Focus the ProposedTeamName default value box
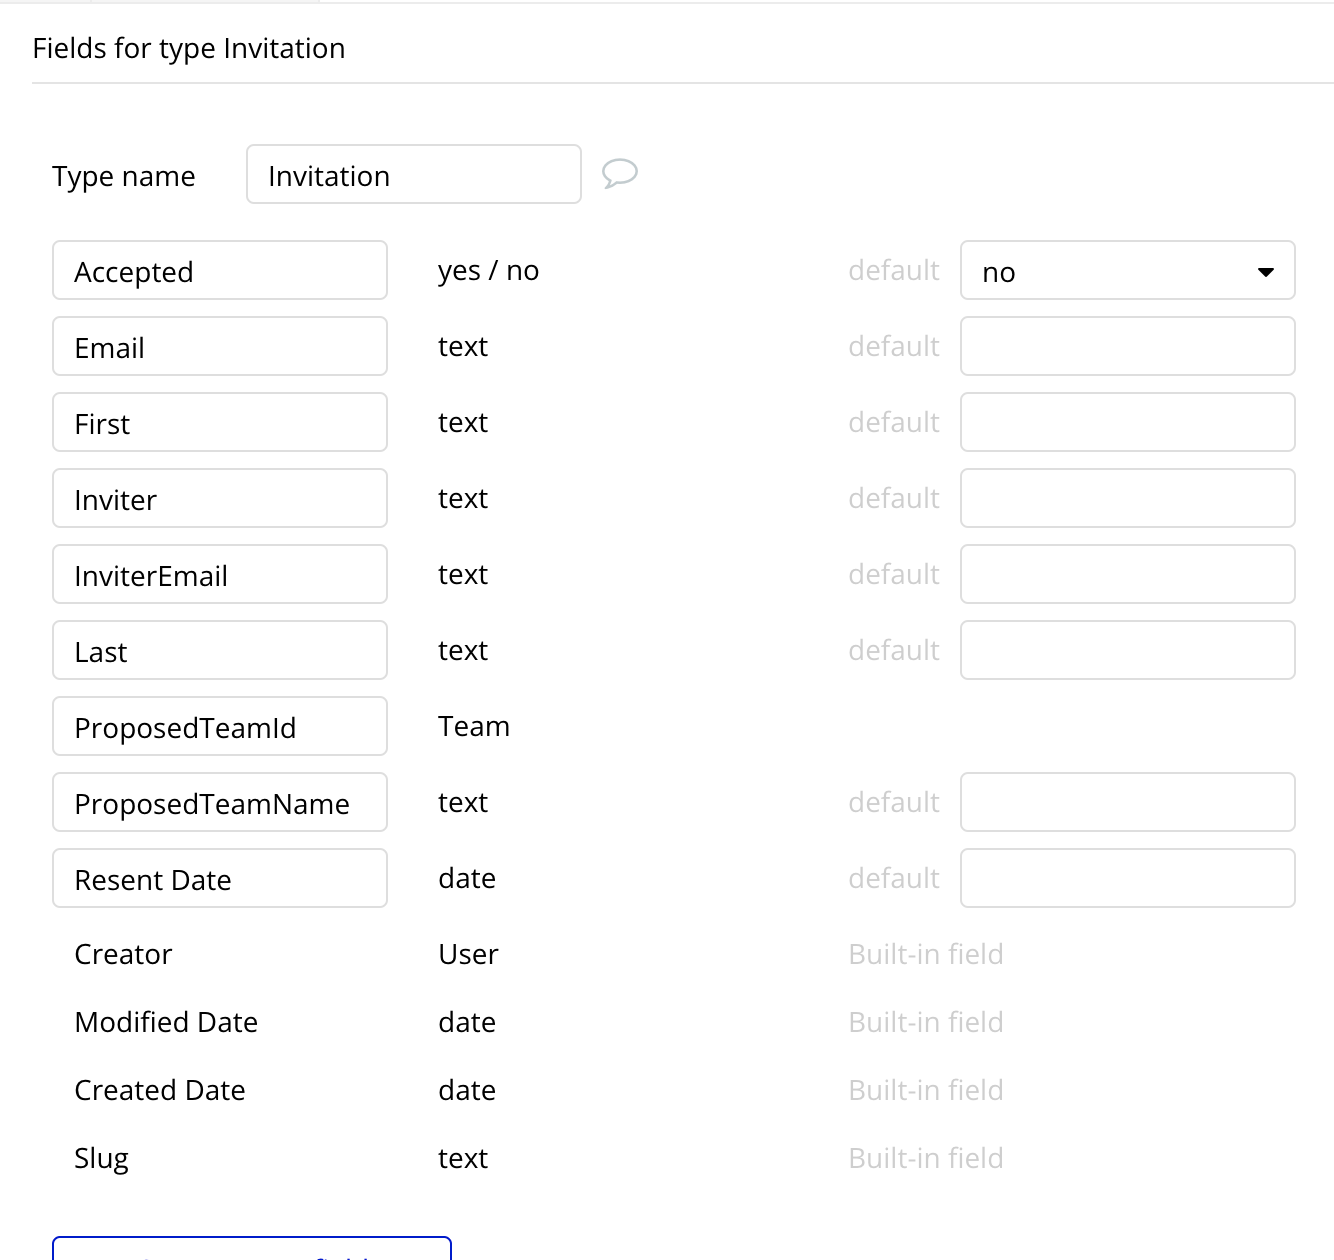 (1127, 803)
